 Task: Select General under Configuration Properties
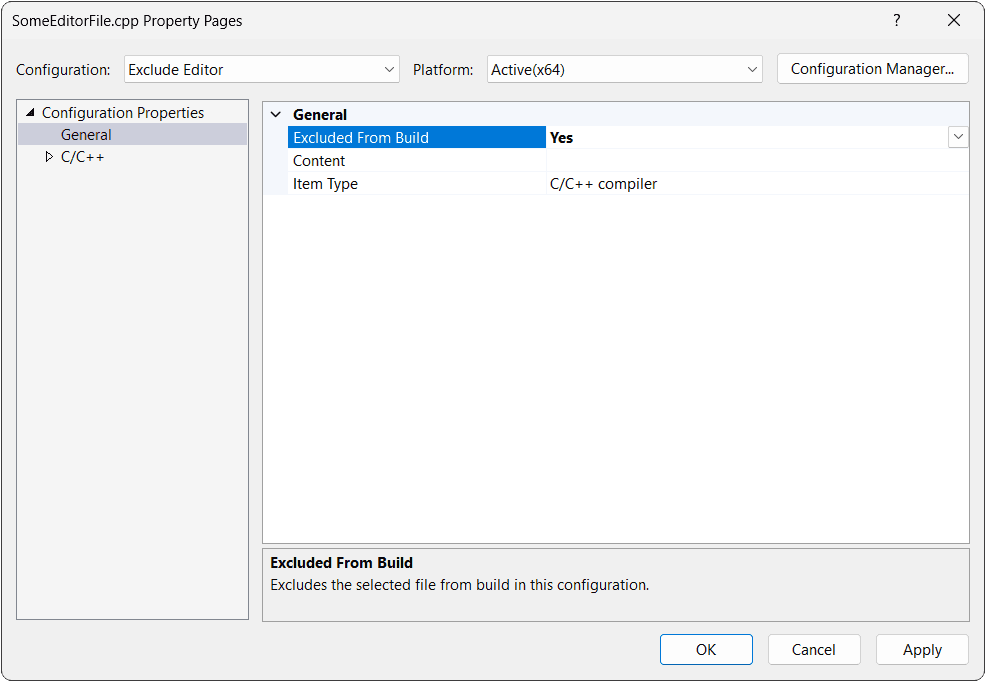pyautogui.click(x=86, y=134)
